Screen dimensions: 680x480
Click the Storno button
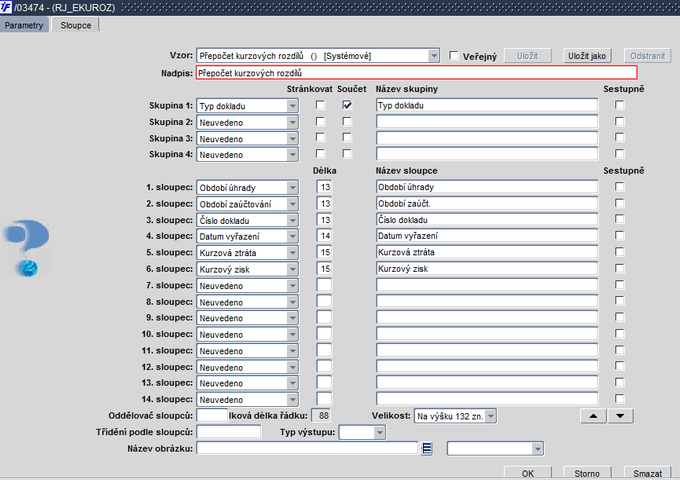pyautogui.click(x=586, y=472)
